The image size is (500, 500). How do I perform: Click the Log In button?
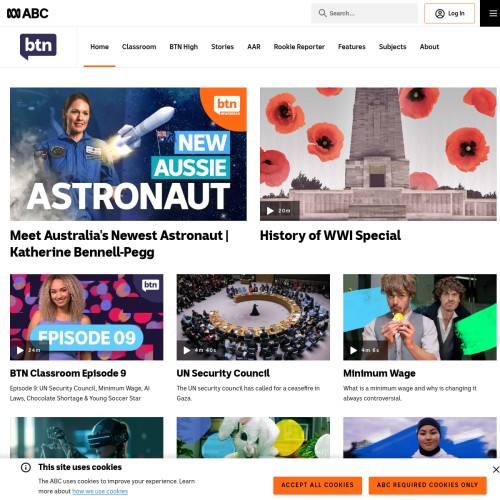[x=449, y=13]
